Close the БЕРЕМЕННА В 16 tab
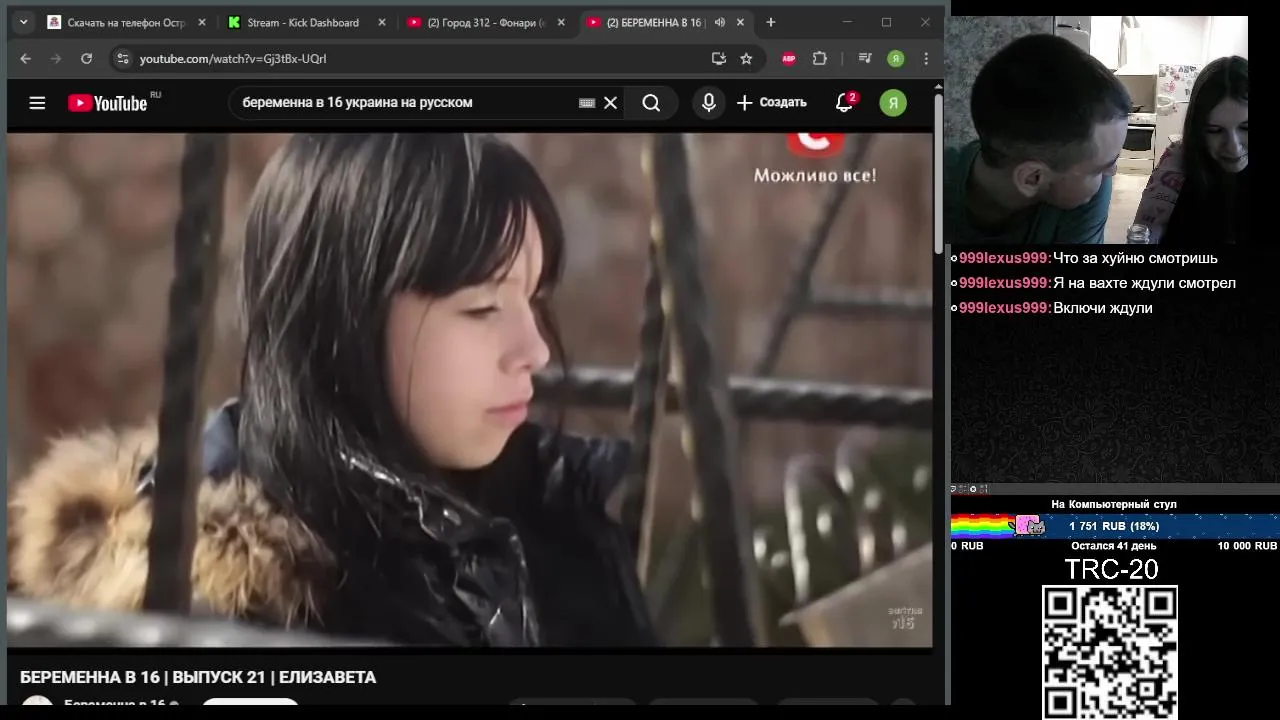 tap(740, 22)
